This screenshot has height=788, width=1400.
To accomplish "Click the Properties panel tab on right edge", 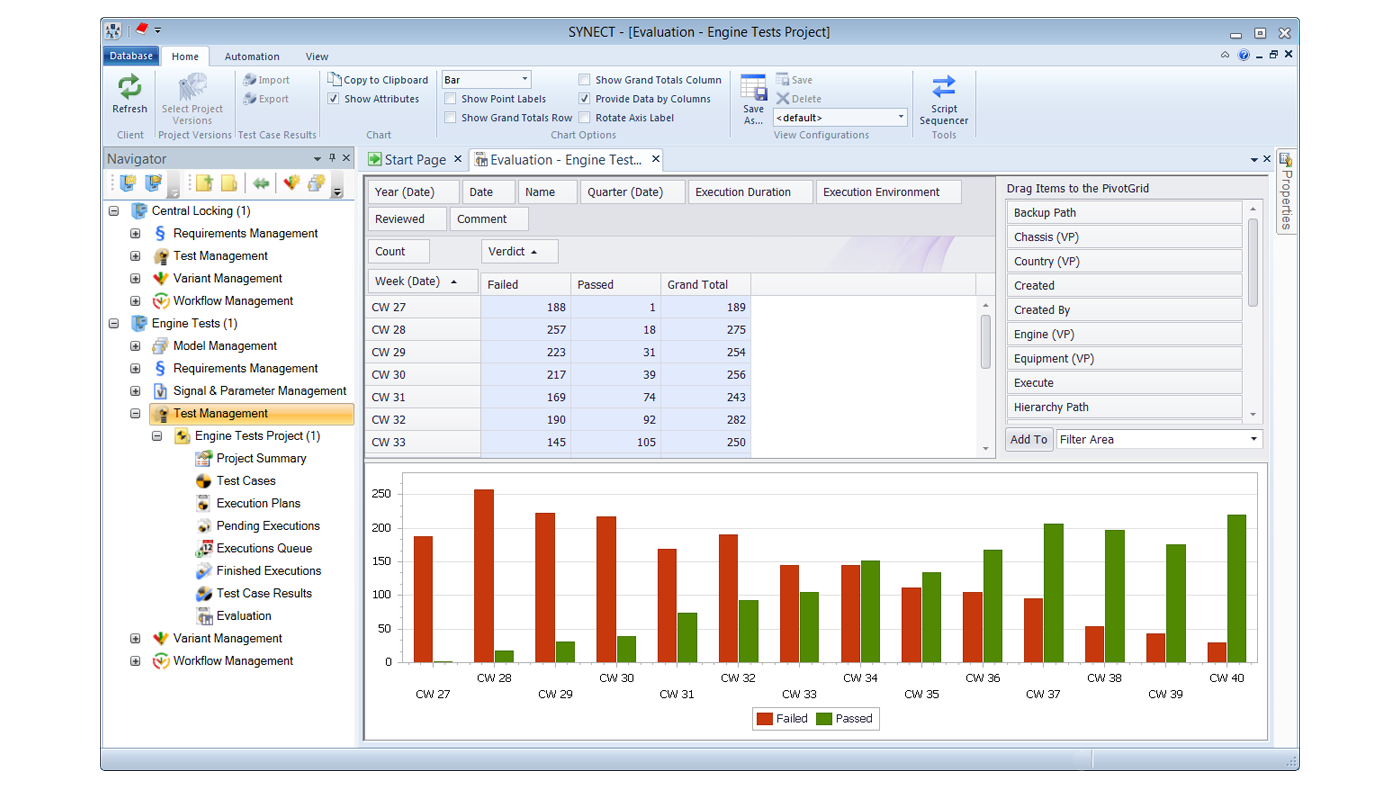I will pos(1285,192).
